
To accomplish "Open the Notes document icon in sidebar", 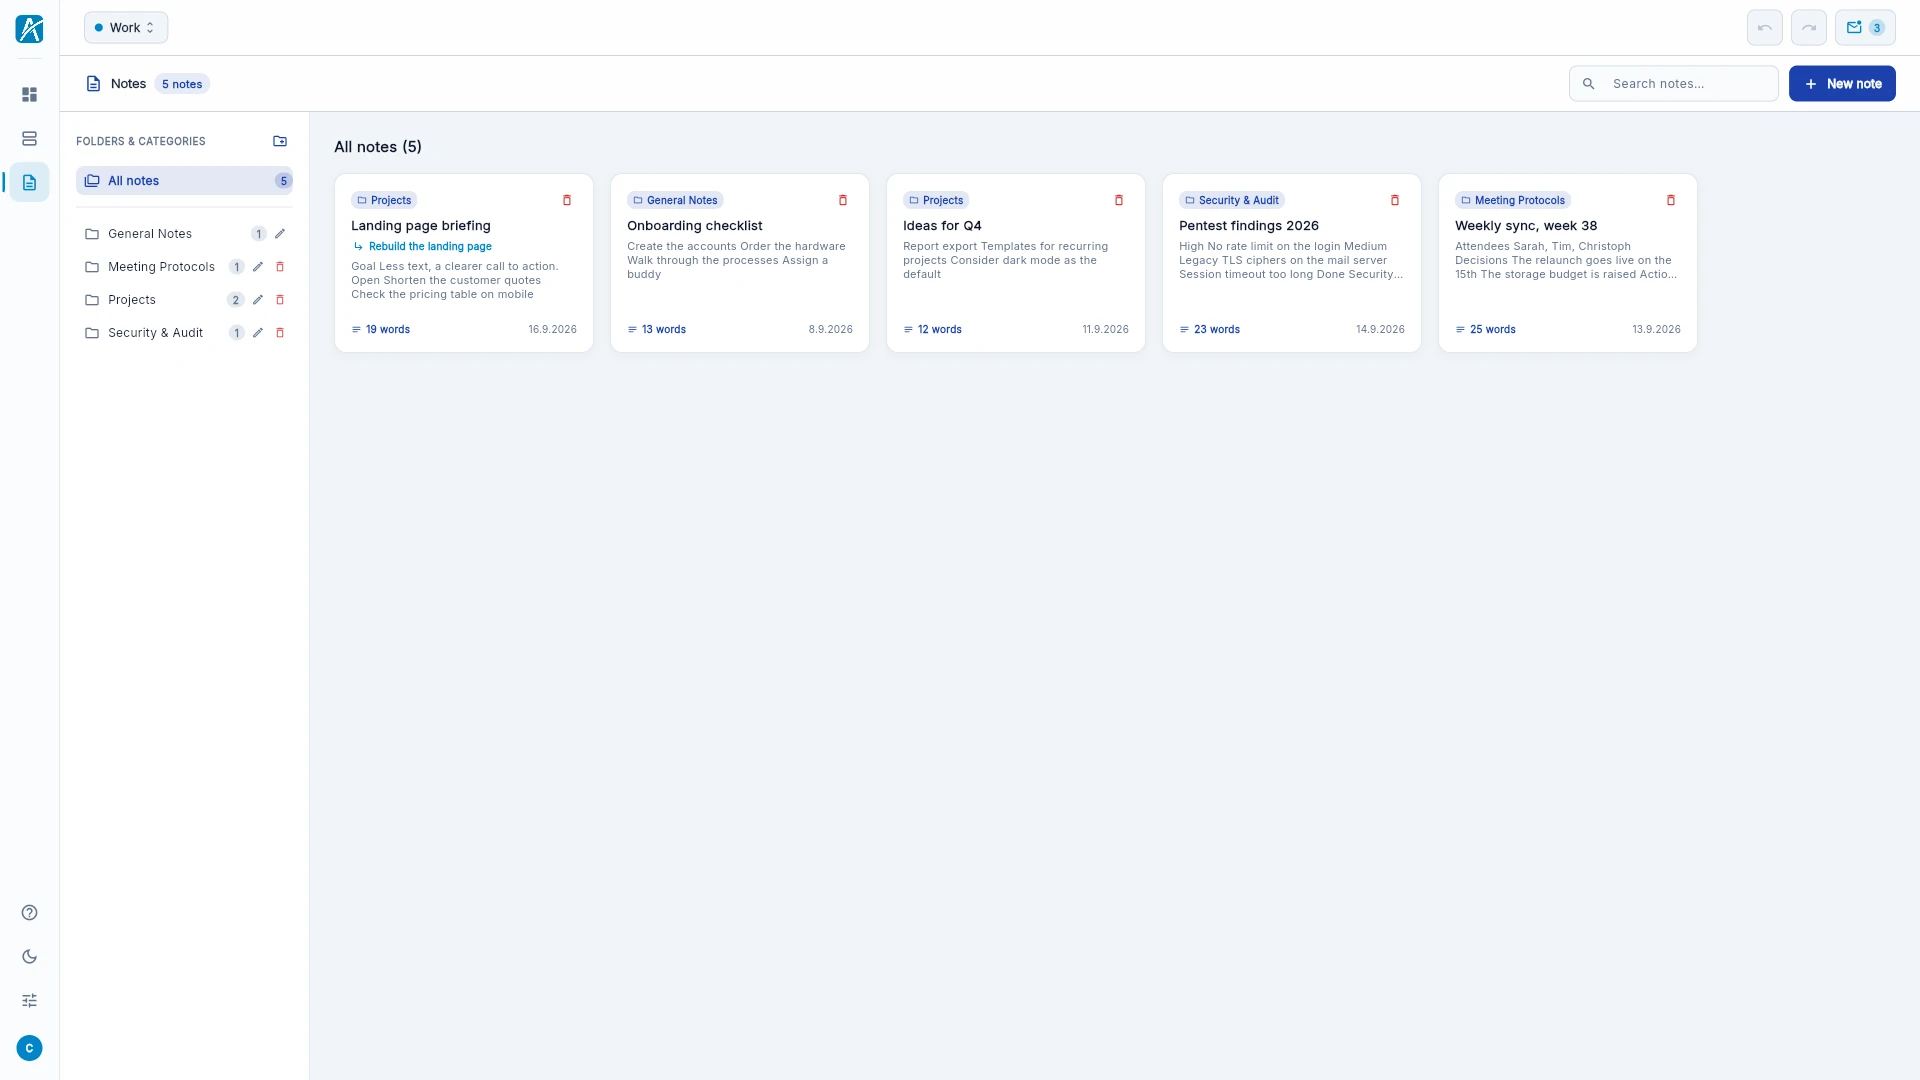I will pyautogui.click(x=29, y=182).
